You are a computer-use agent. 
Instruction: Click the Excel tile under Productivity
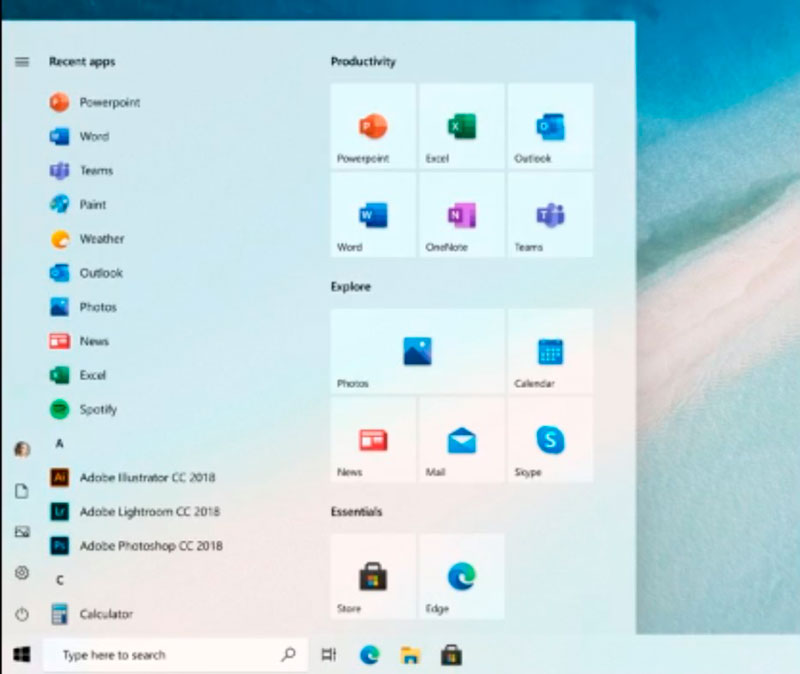tap(462, 126)
